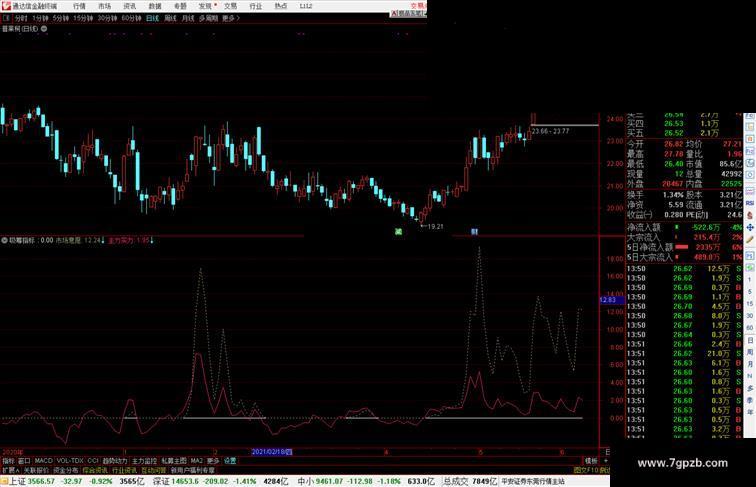The width and height of the screenshot is (756, 487).
Task: Click the panel layout icon before 分时
Action: tap(6, 18)
